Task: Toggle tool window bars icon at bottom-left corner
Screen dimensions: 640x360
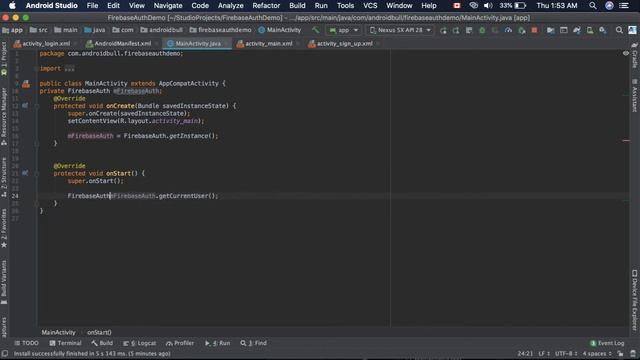Action: pos(4,353)
